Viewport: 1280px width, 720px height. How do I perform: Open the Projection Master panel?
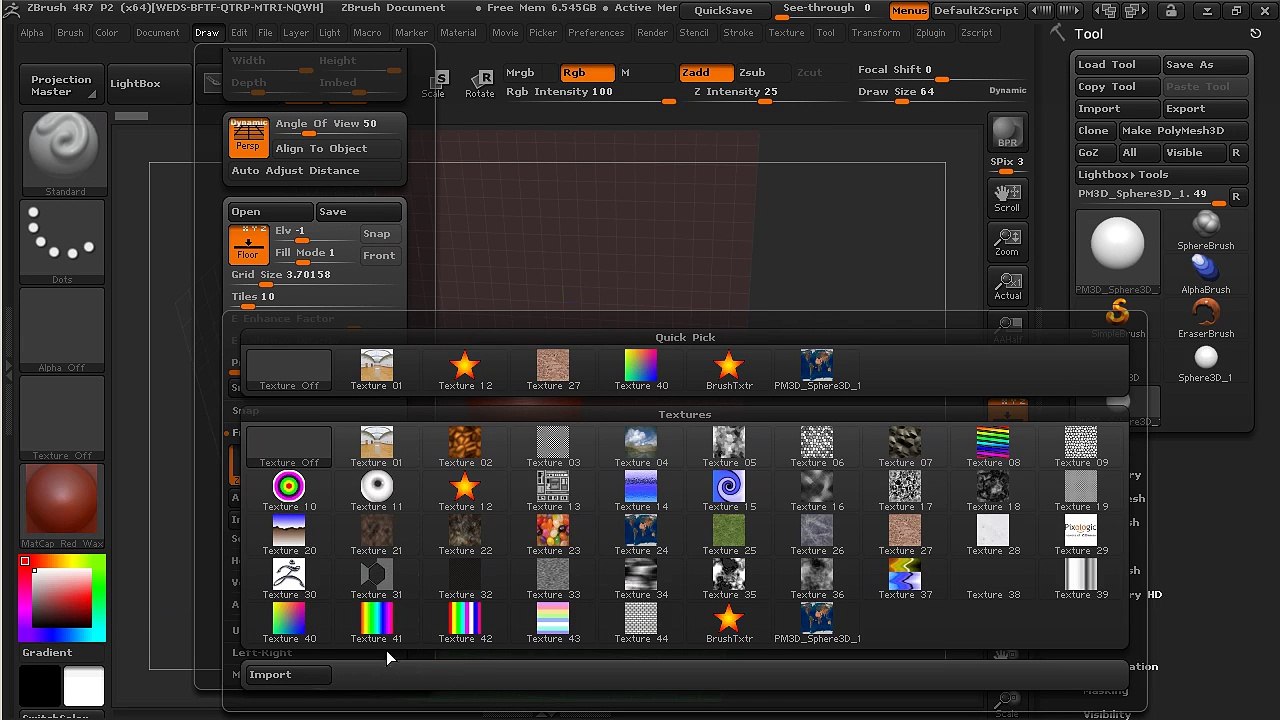(61, 85)
